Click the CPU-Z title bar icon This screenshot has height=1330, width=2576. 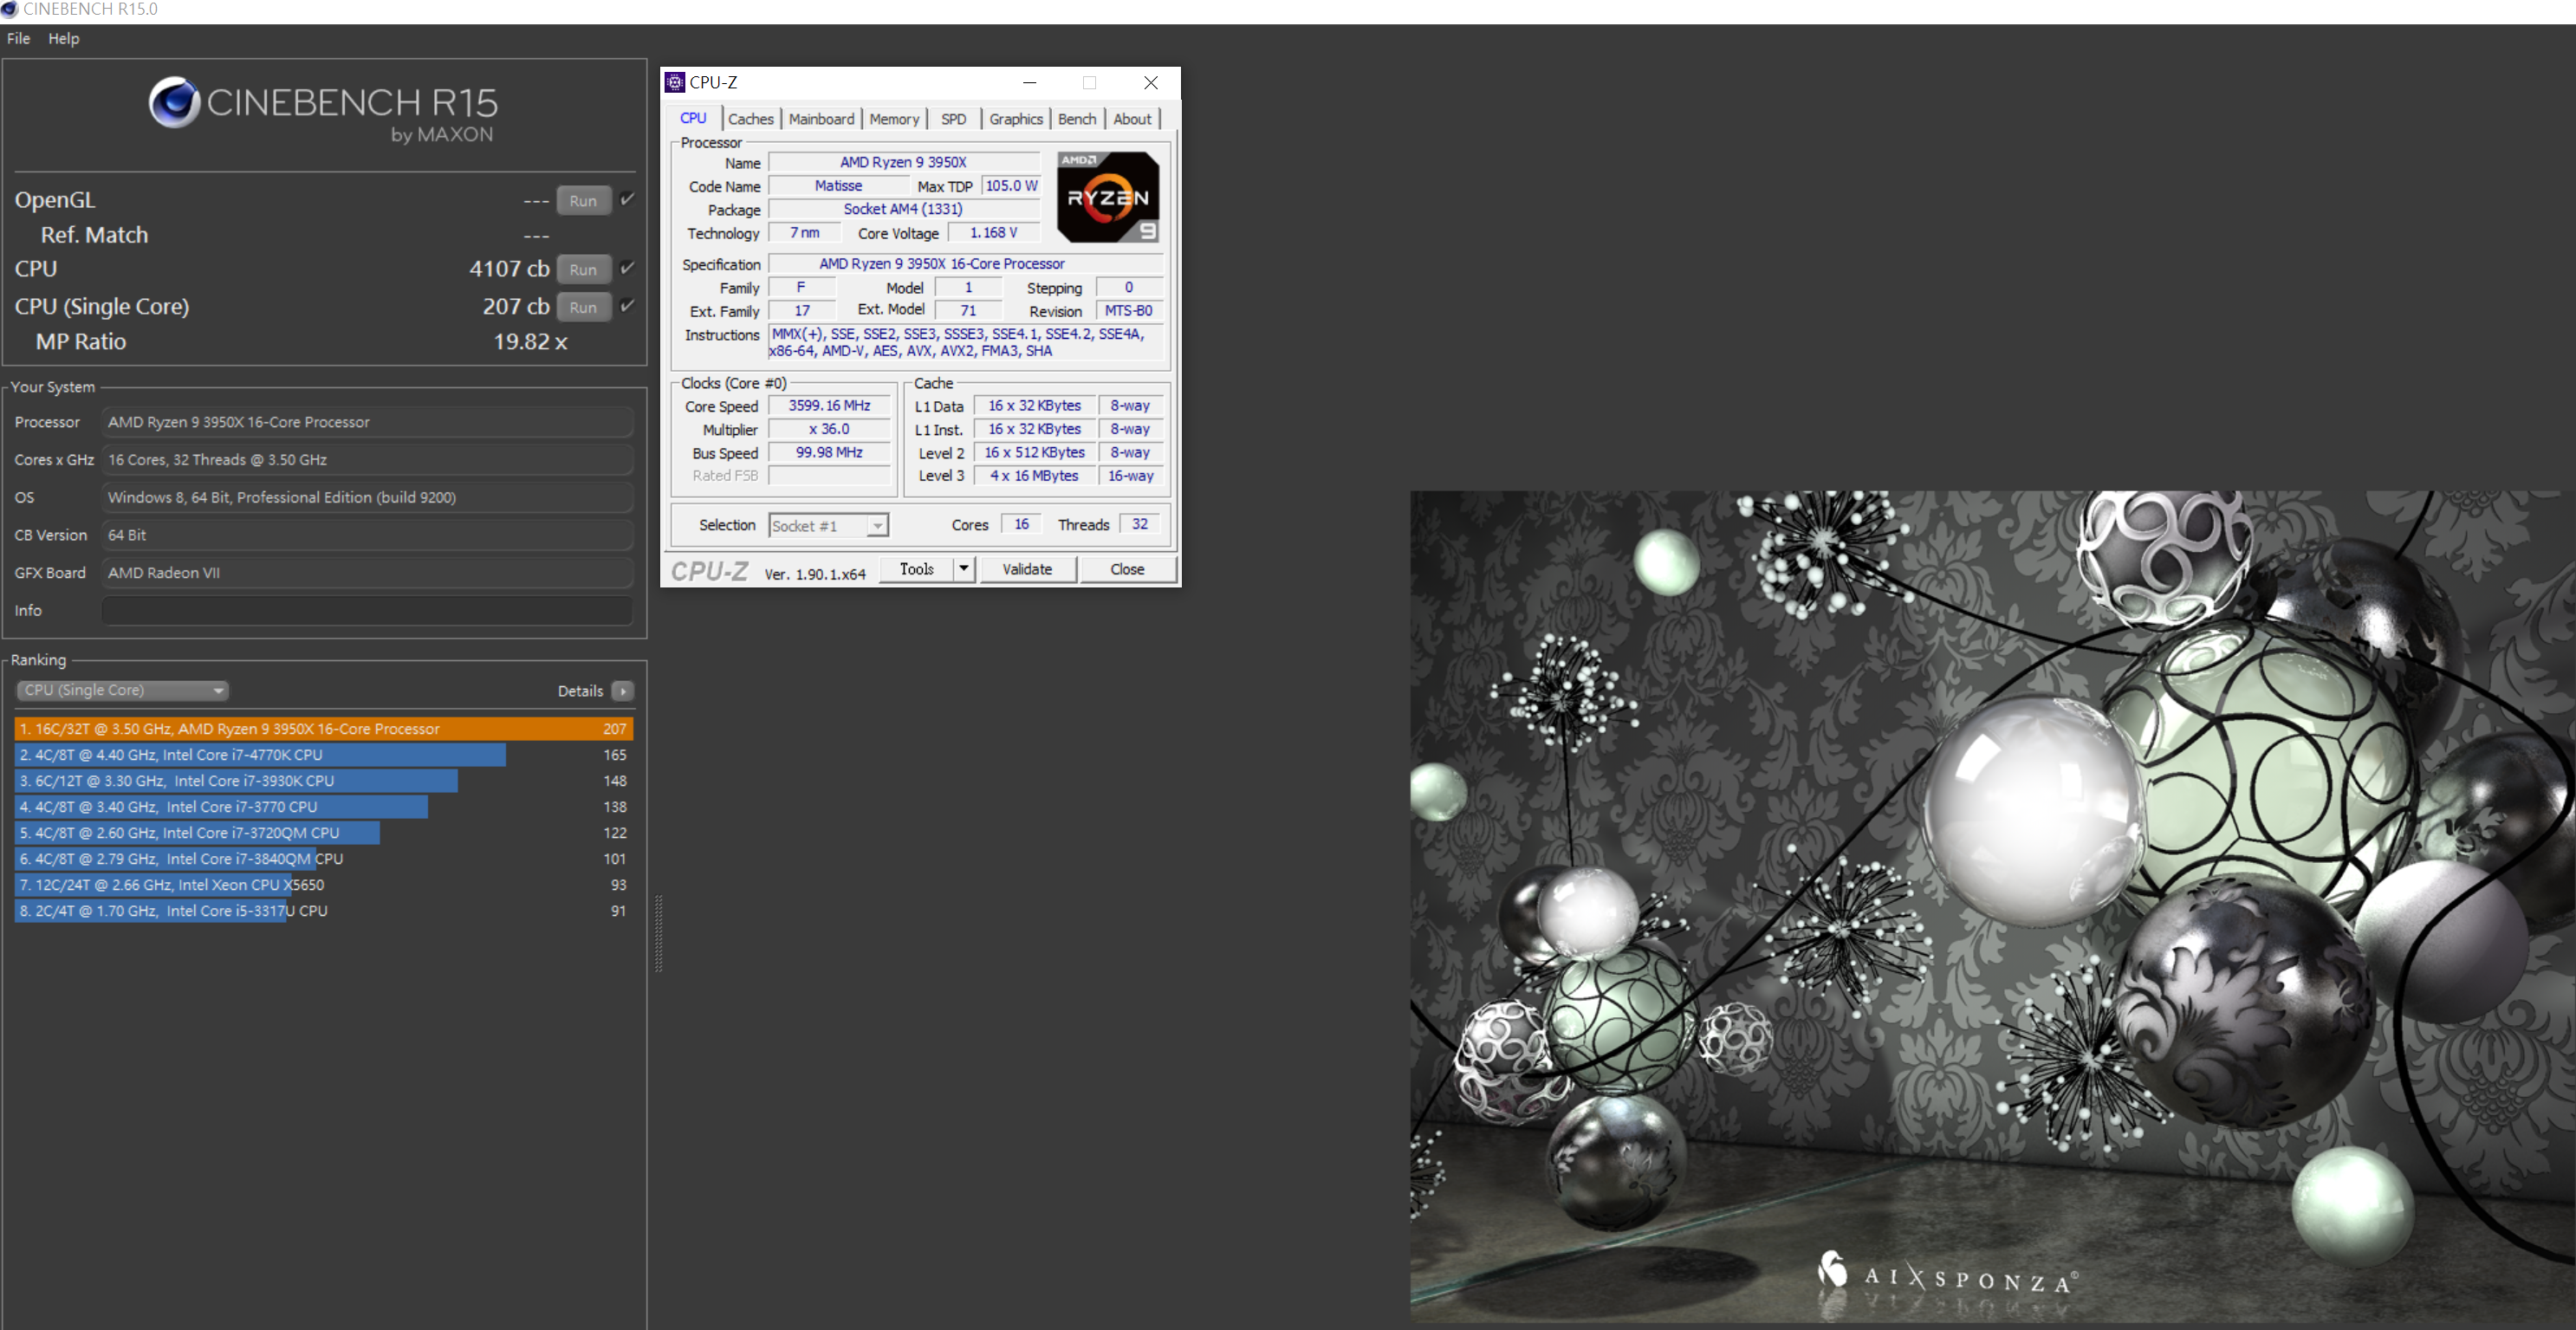coord(675,82)
